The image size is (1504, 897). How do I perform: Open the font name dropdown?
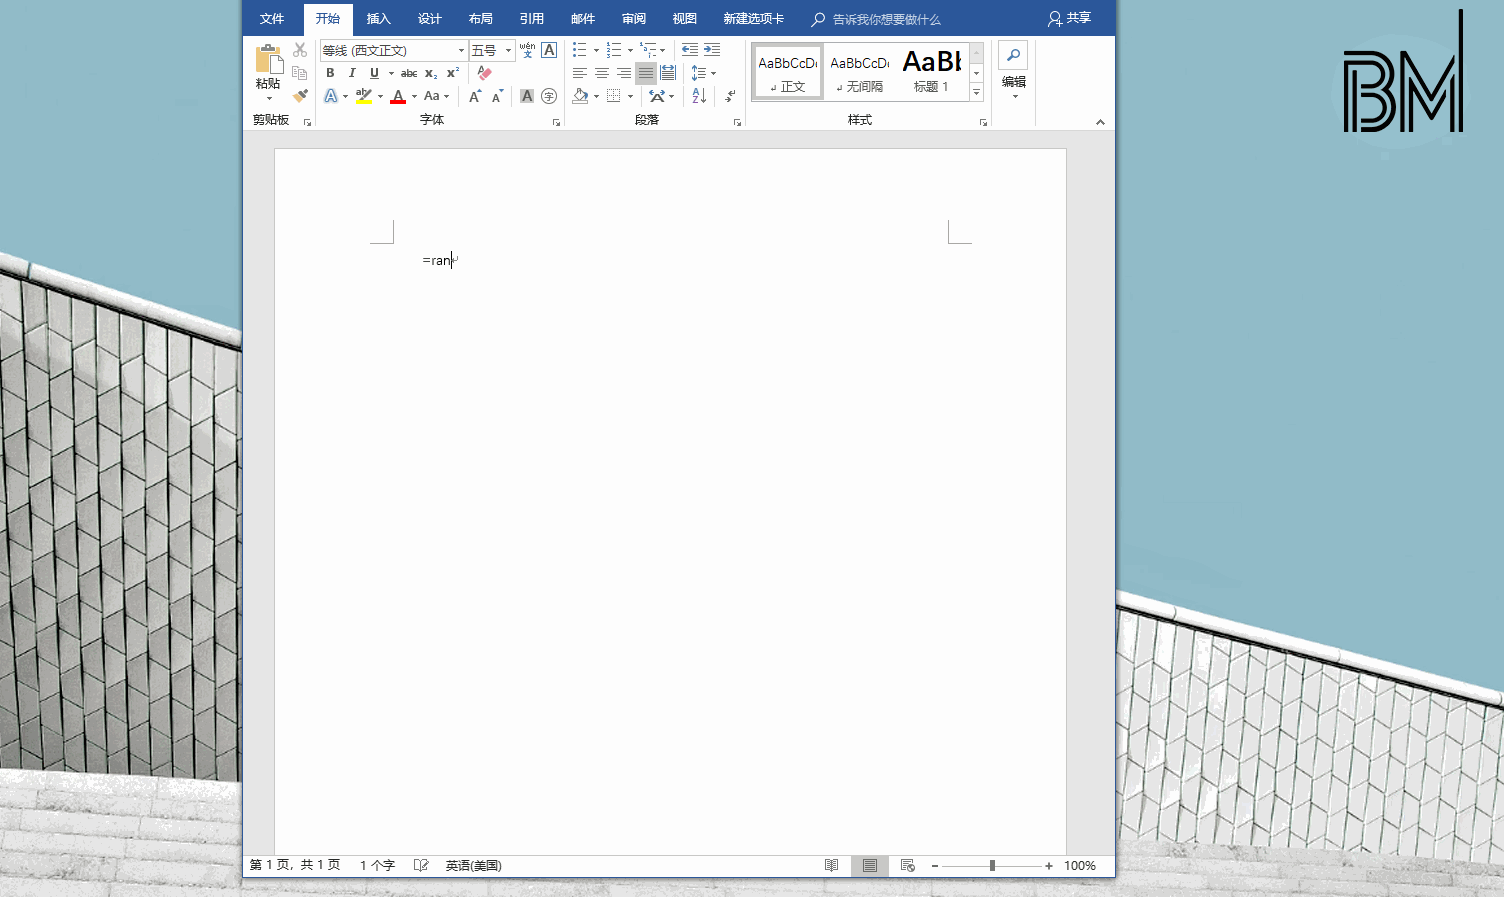[460, 49]
